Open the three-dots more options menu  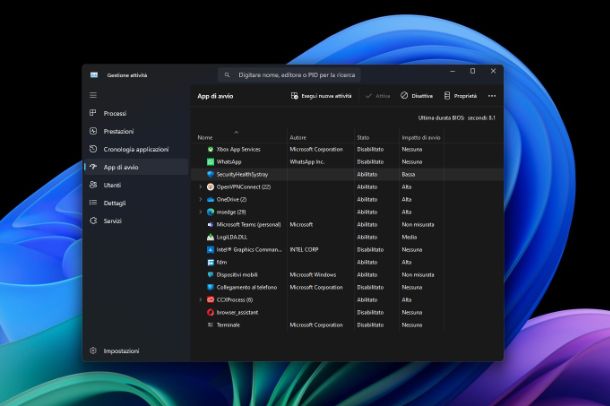492,96
